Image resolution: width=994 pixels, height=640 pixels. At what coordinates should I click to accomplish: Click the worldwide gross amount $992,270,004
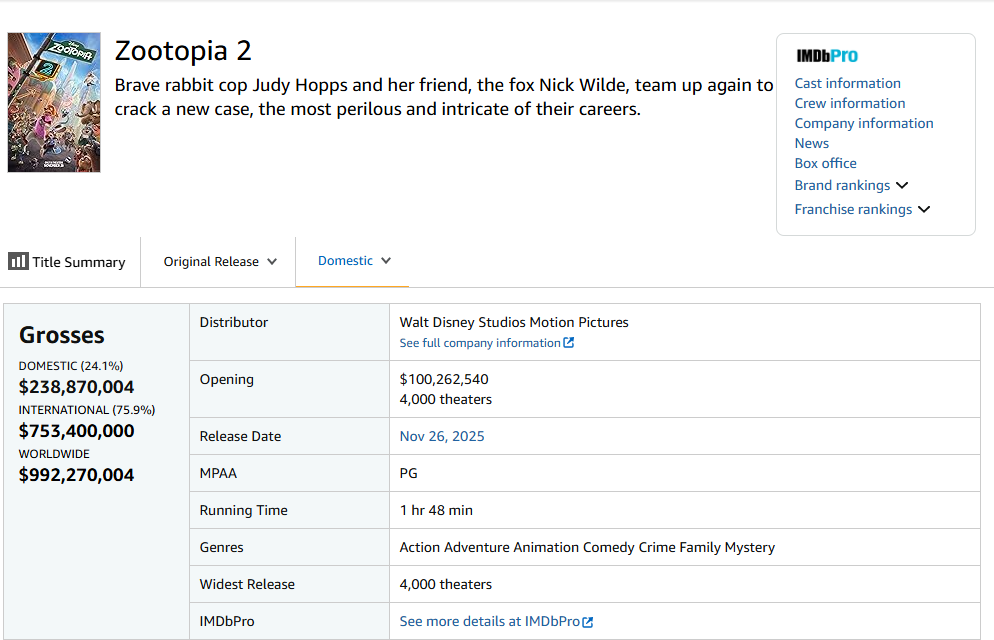76,475
